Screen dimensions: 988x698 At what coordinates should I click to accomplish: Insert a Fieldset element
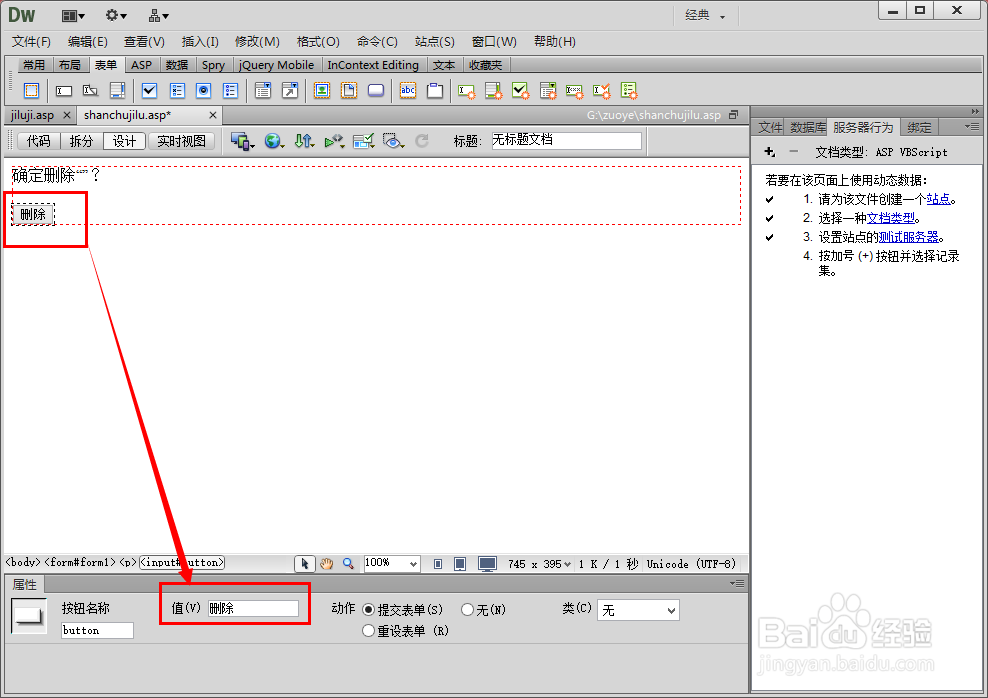coord(435,91)
